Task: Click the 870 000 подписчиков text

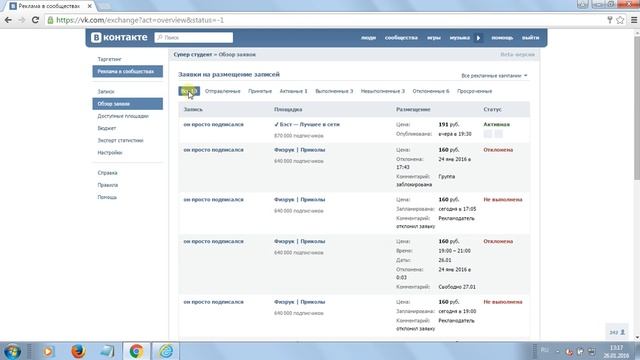Action: tap(299, 136)
